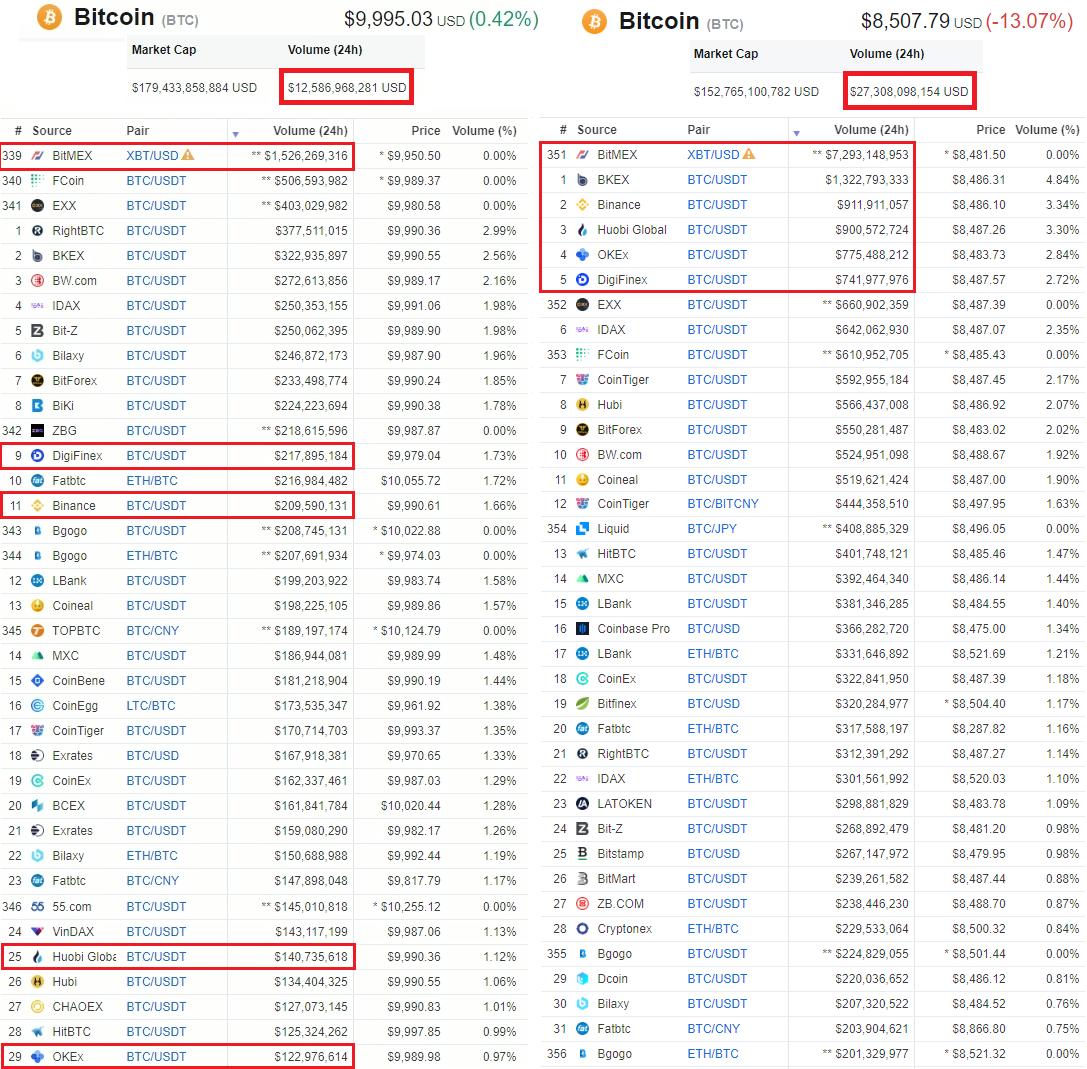
Task: Open BTC/CNY pair link for TOPBTC
Action: 153,631
